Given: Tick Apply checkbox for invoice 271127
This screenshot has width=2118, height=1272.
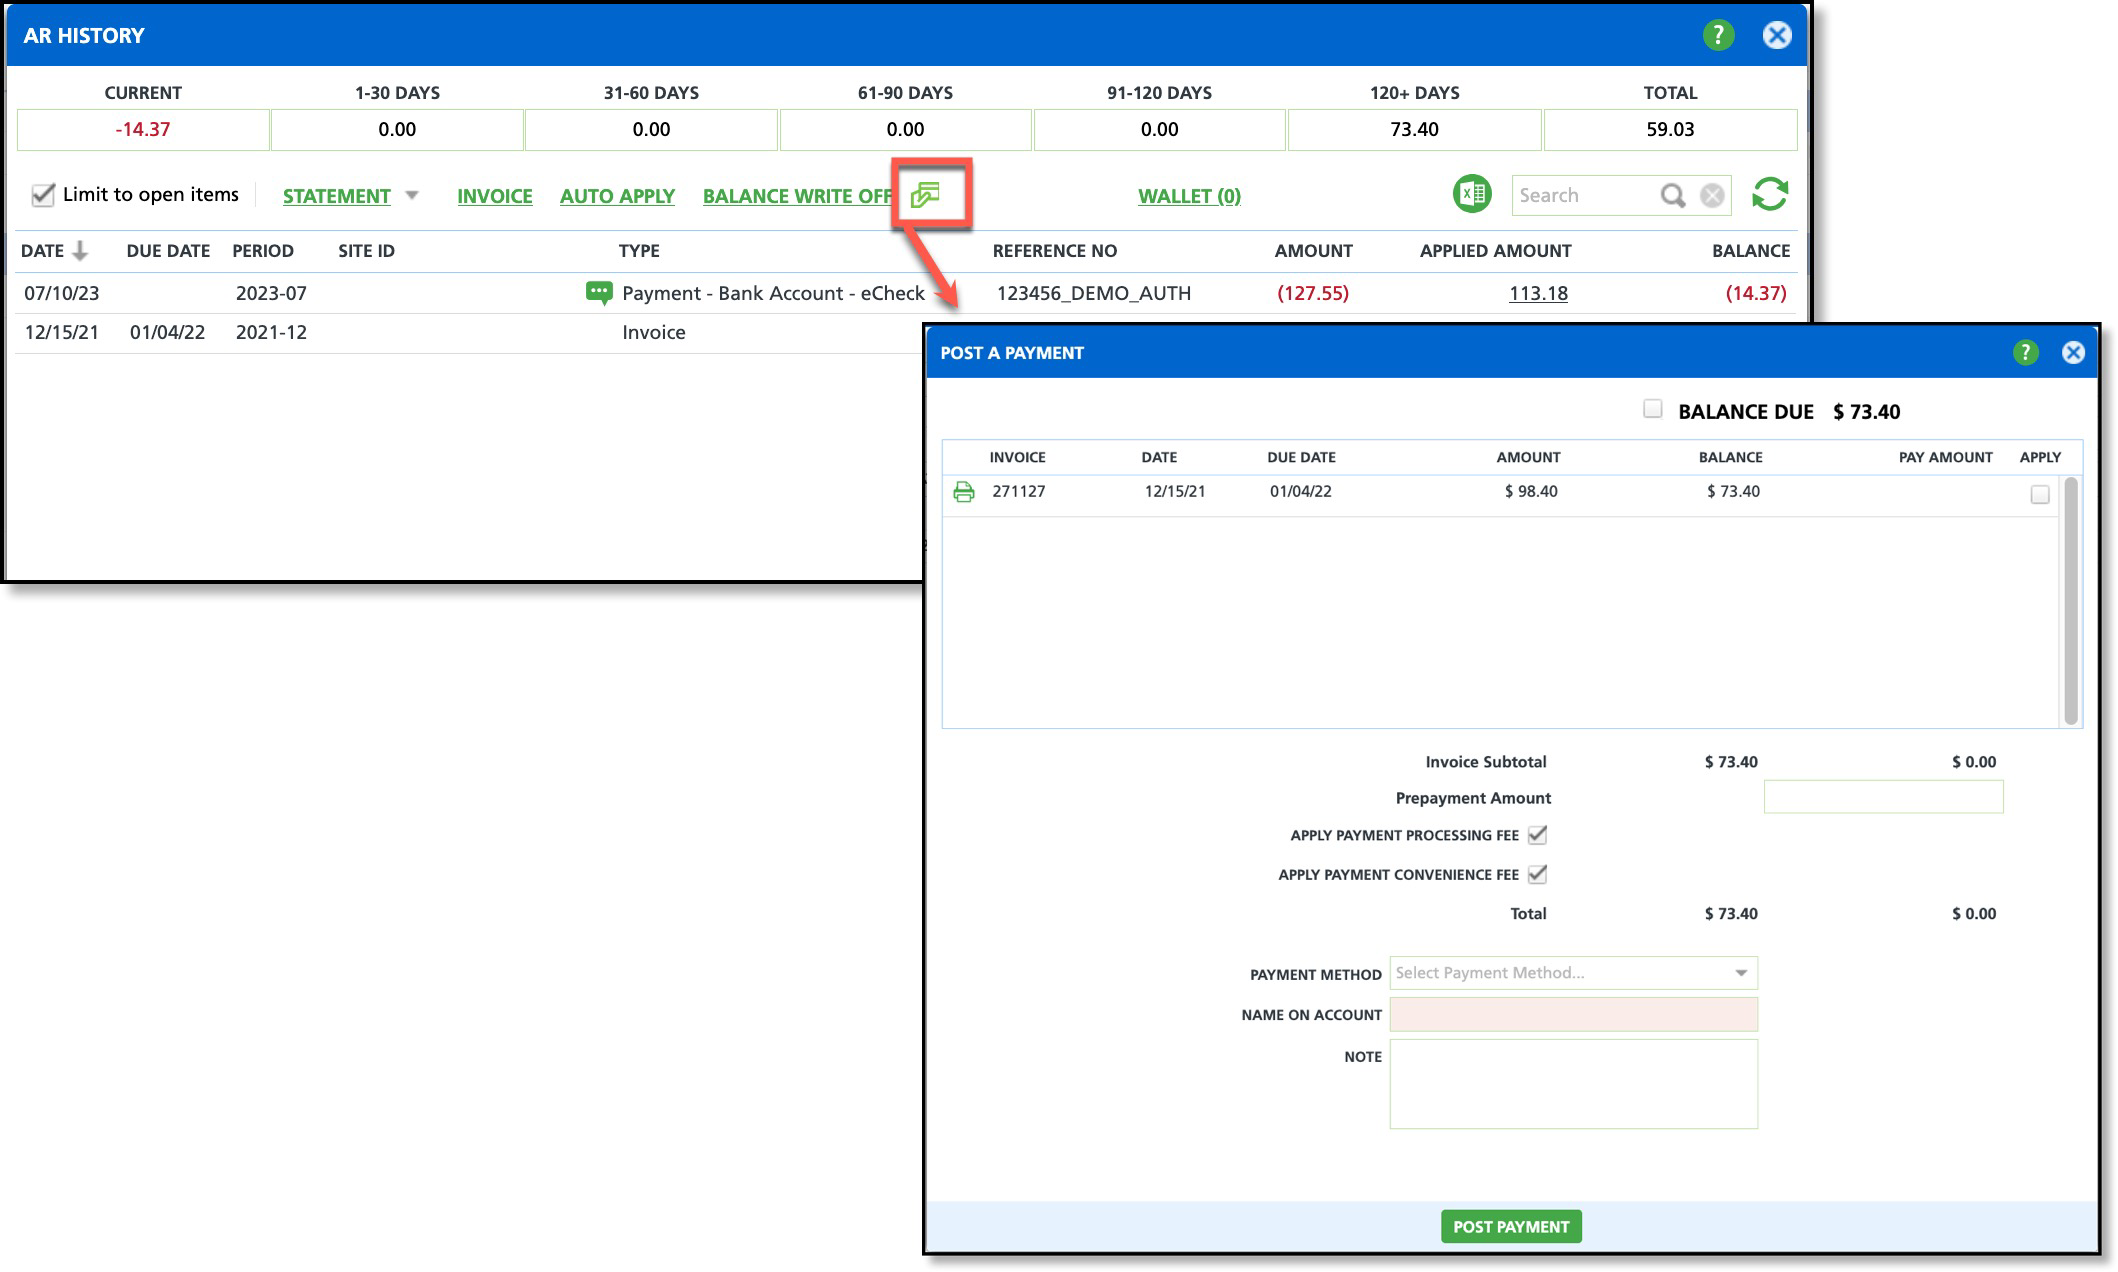Looking at the screenshot, I should [x=2039, y=494].
